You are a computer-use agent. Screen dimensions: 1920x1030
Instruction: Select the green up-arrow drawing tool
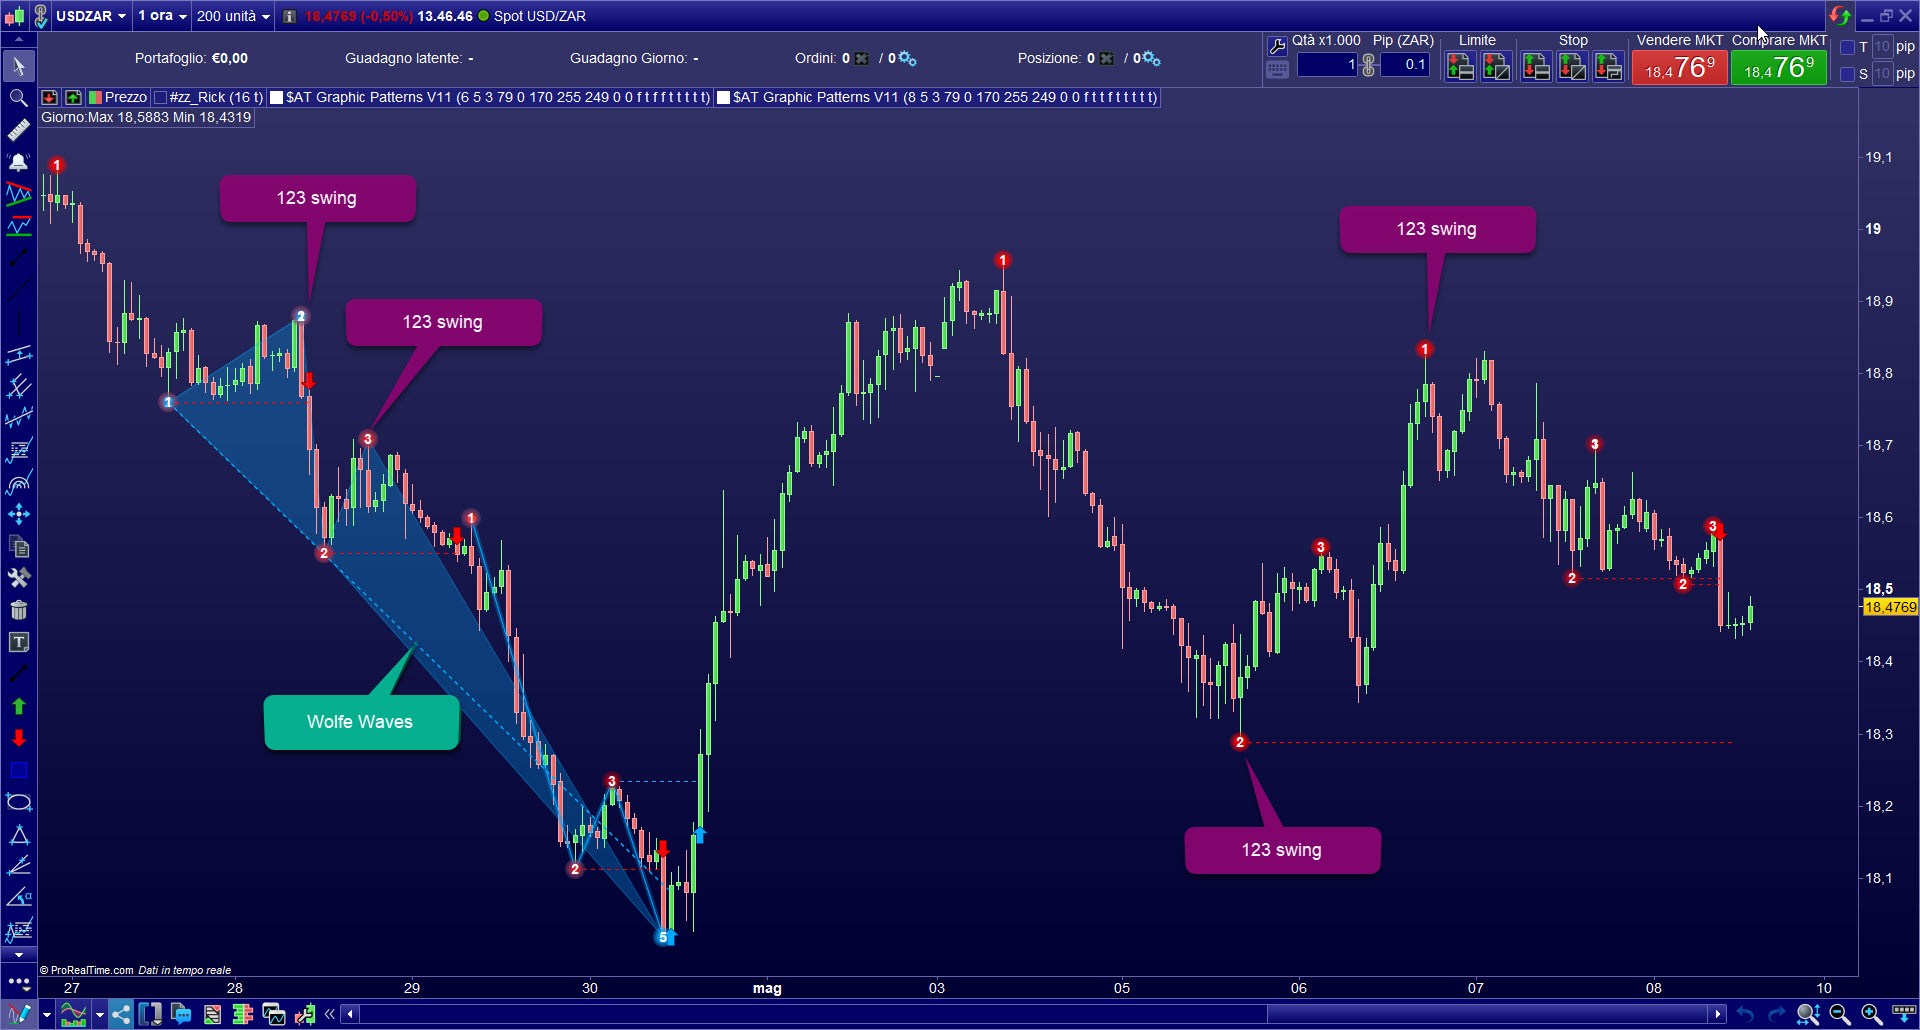[18, 706]
